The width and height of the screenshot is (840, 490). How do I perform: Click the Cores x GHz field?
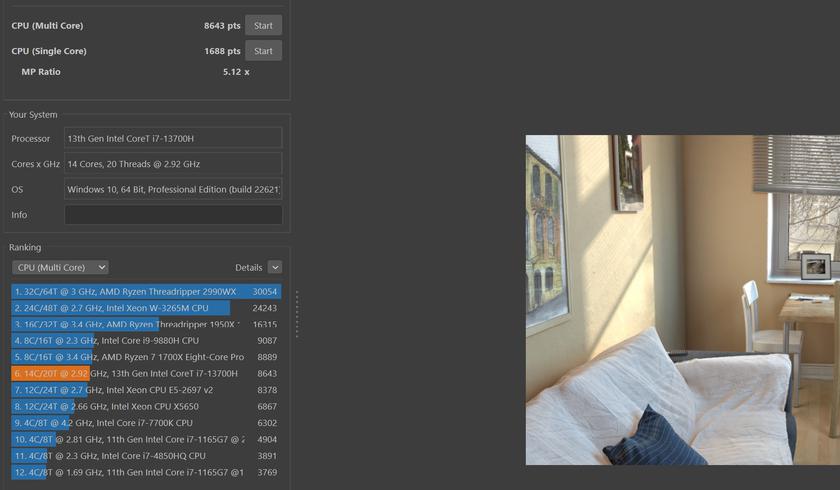point(173,164)
